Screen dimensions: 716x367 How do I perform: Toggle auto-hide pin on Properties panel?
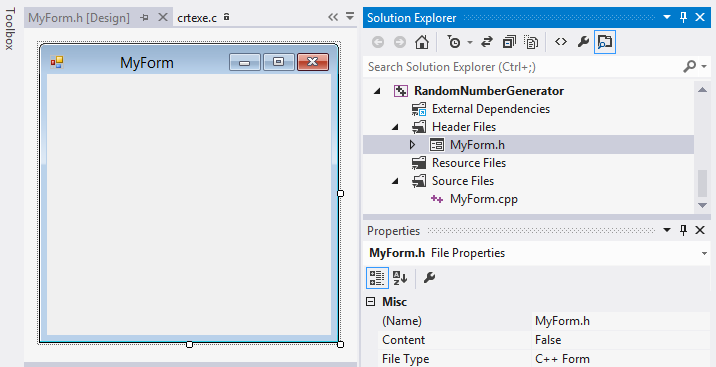click(x=684, y=230)
